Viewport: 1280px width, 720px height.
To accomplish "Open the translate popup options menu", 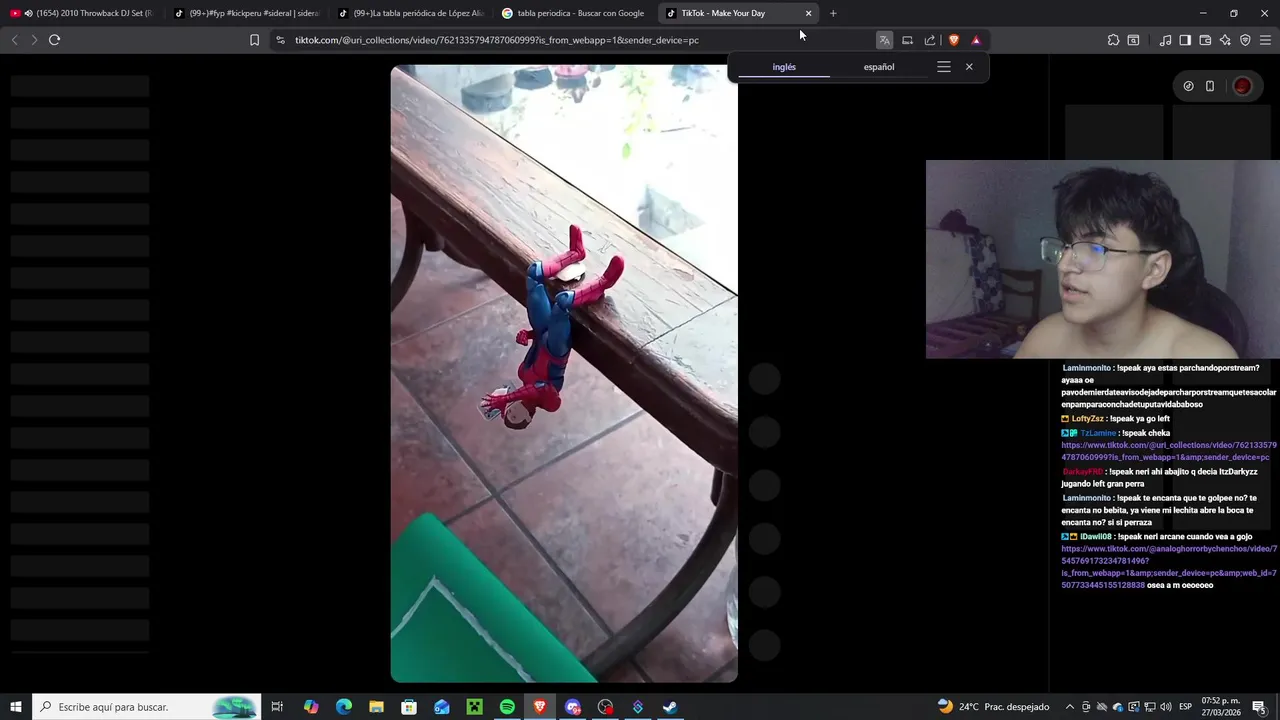I will [944, 67].
